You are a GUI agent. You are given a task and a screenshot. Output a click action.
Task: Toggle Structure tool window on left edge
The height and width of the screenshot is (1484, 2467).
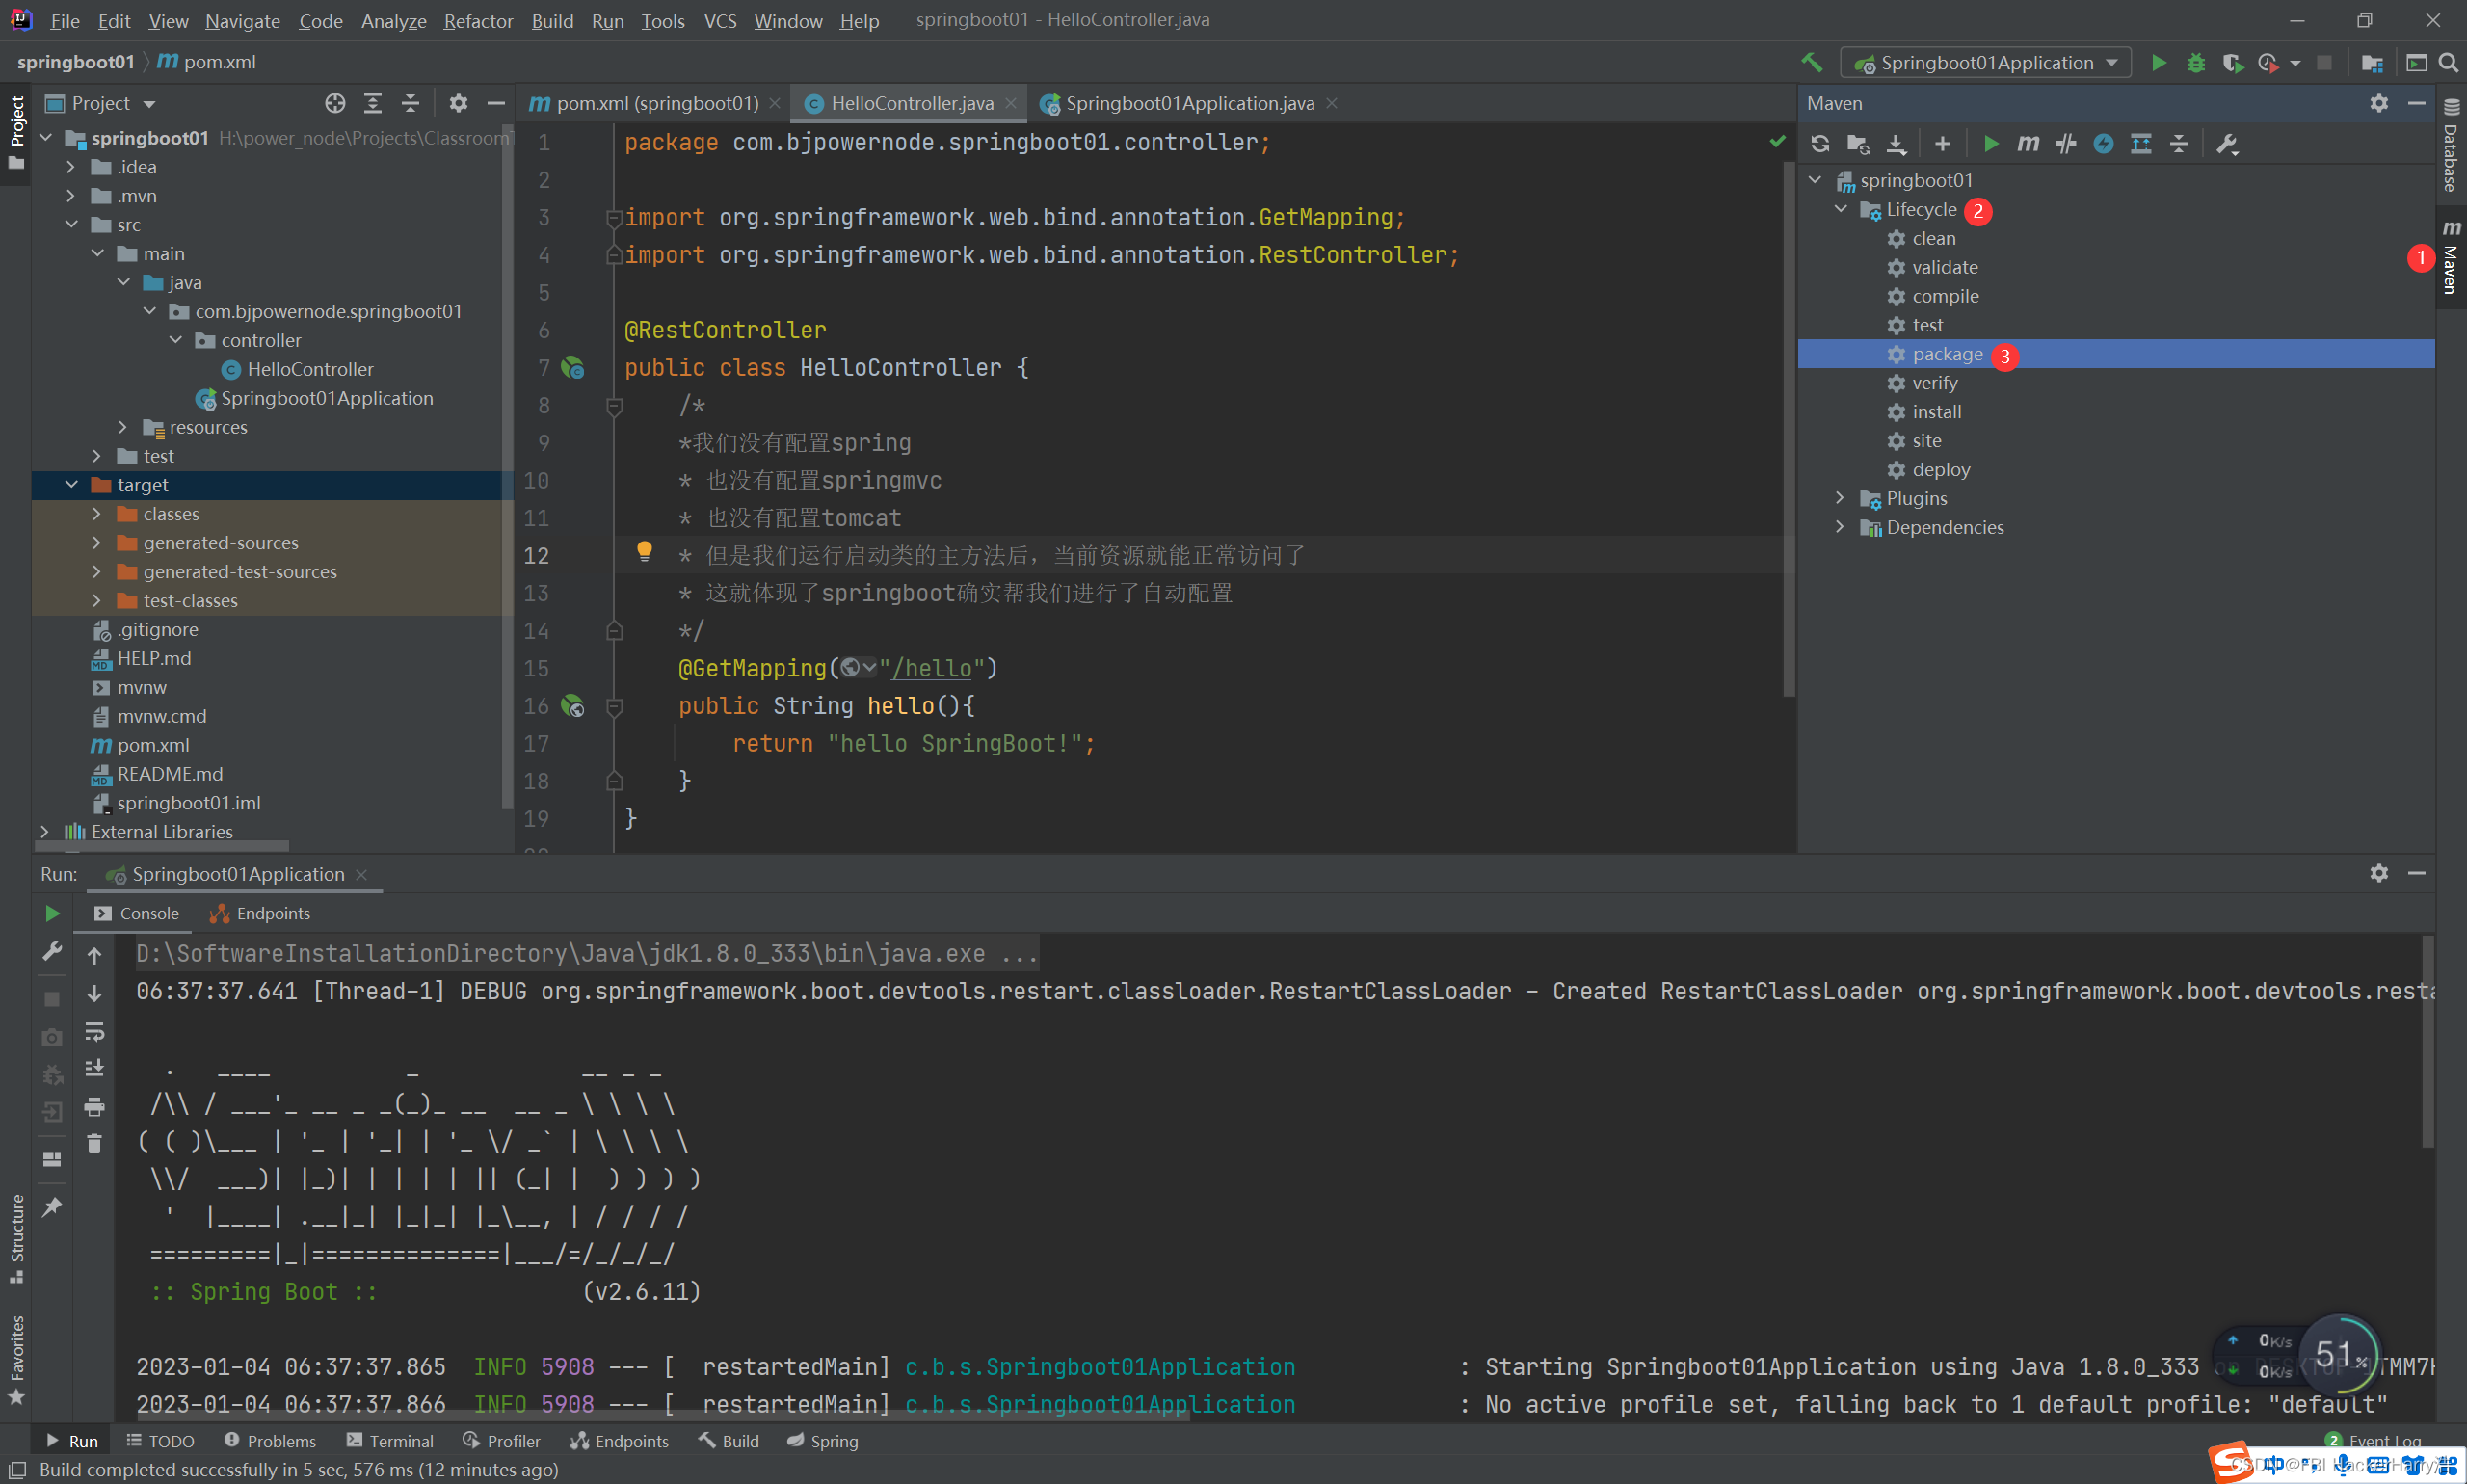[x=16, y=1238]
